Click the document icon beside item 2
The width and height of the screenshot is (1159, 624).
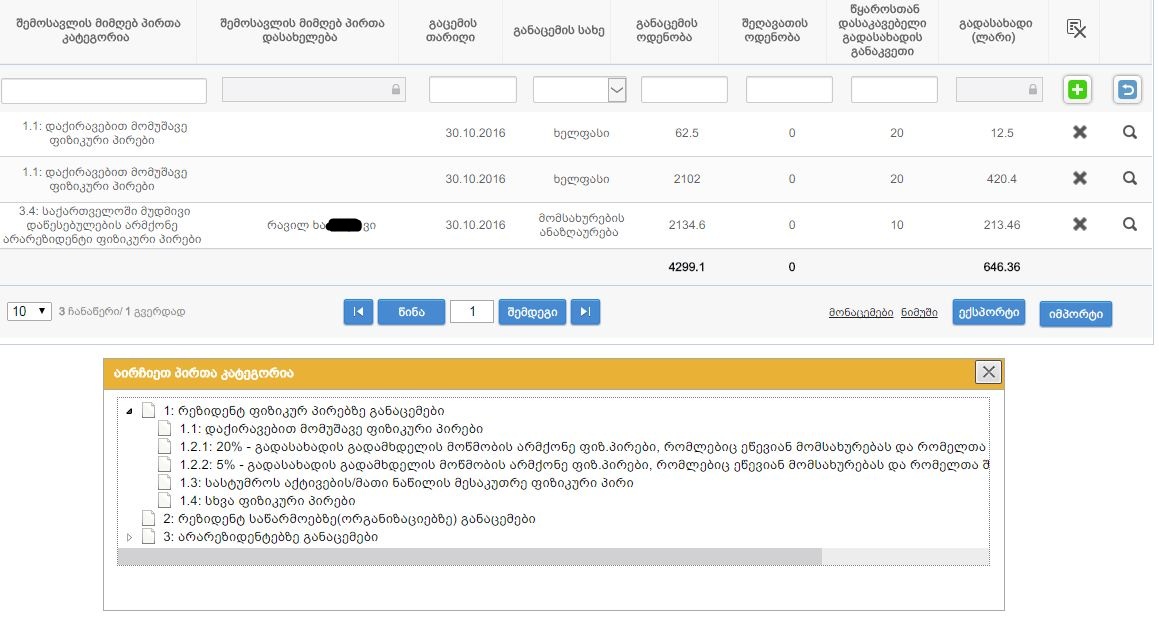(x=149, y=518)
